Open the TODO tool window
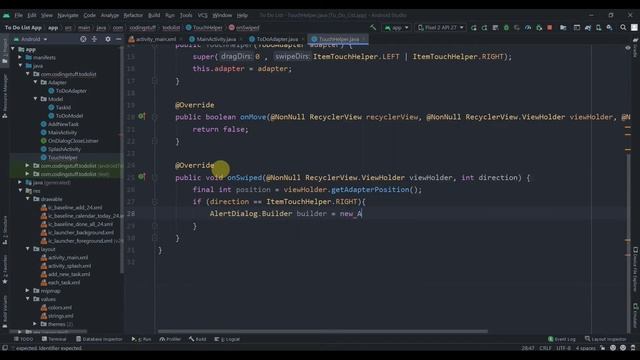The height and width of the screenshot is (360, 640). tap(23, 339)
